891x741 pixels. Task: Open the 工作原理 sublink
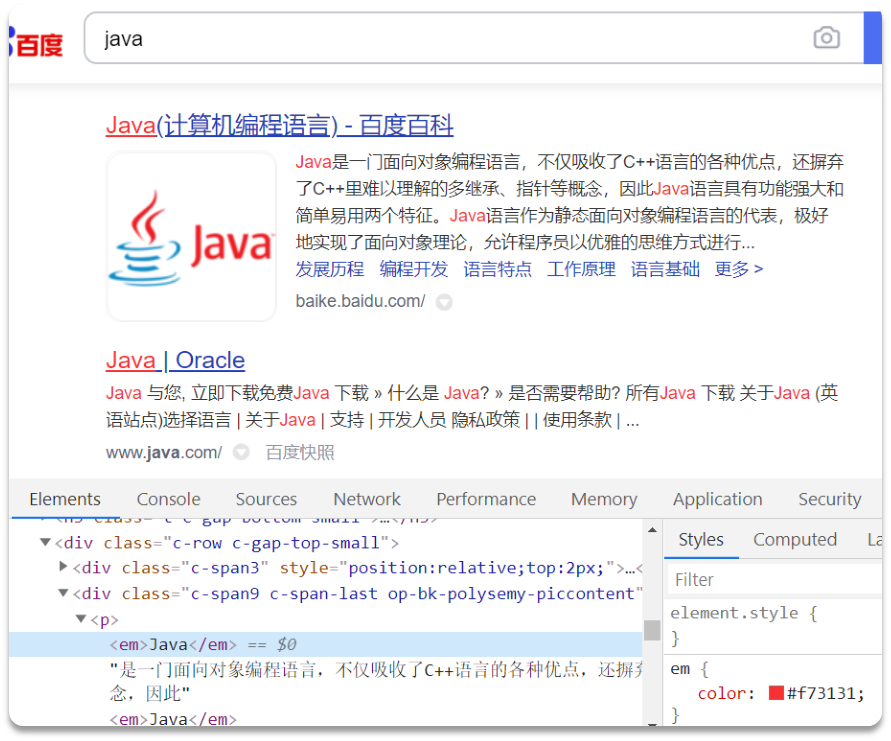click(581, 269)
